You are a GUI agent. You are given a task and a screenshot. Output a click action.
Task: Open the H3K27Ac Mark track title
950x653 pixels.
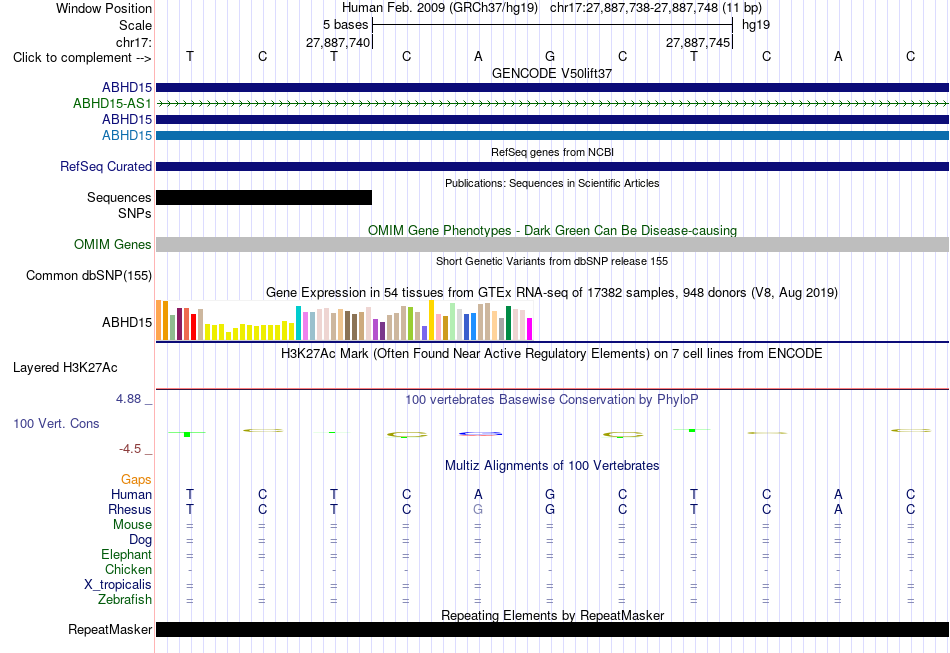click(552, 354)
